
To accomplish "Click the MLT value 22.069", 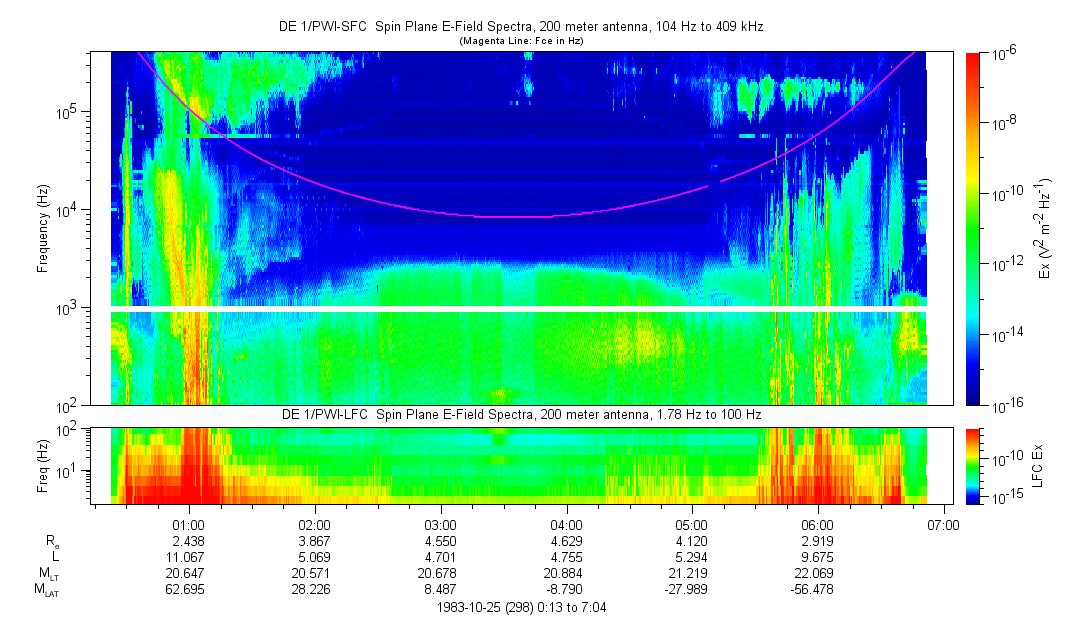I will (x=817, y=574).
